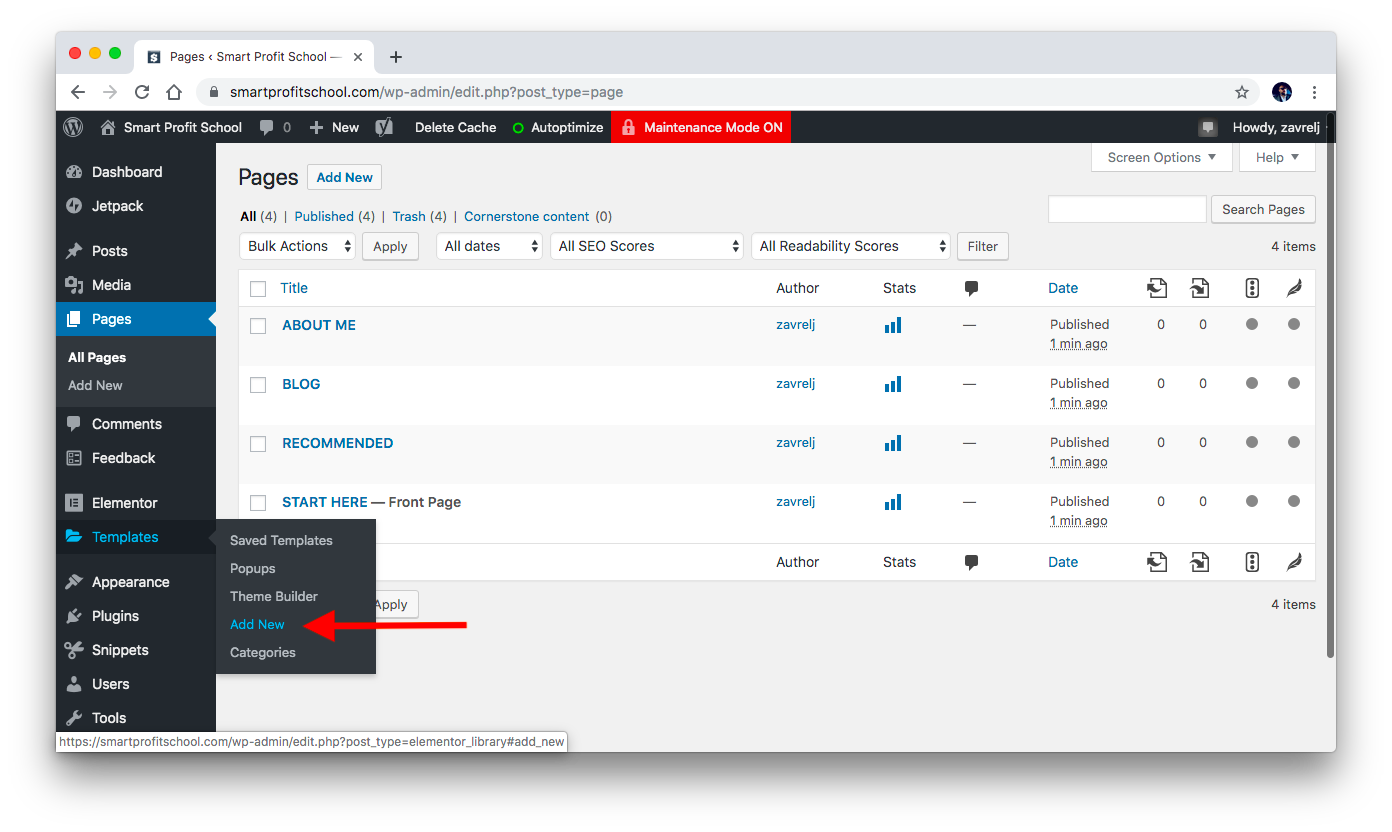Click the readability dot for BLOG row

click(1294, 383)
